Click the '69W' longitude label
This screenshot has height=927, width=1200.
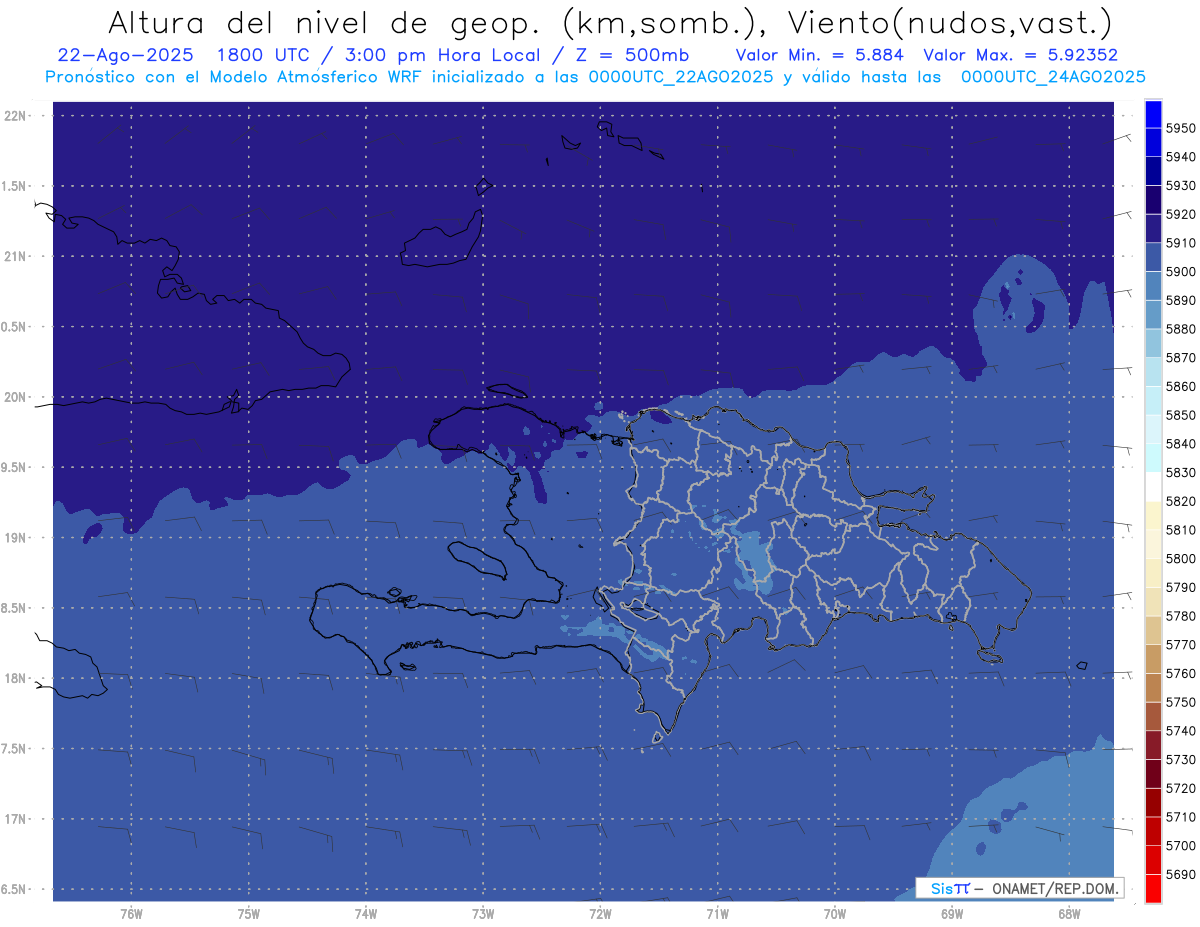click(x=952, y=914)
